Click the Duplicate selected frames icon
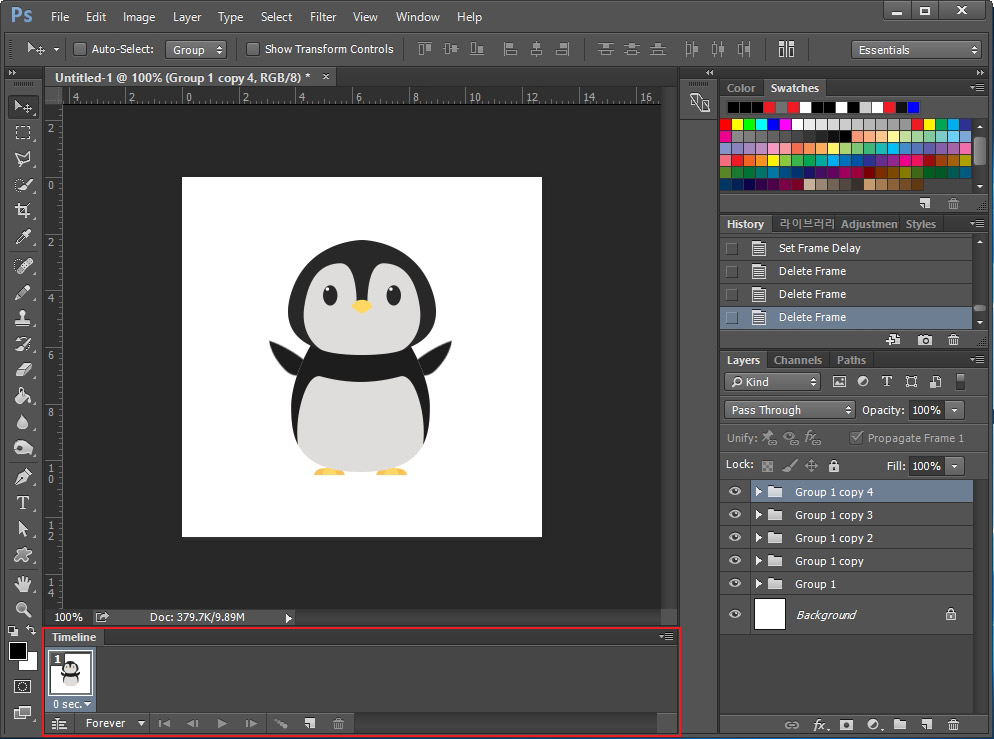This screenshot has height=739, width=994. click(x=310, y=723)
